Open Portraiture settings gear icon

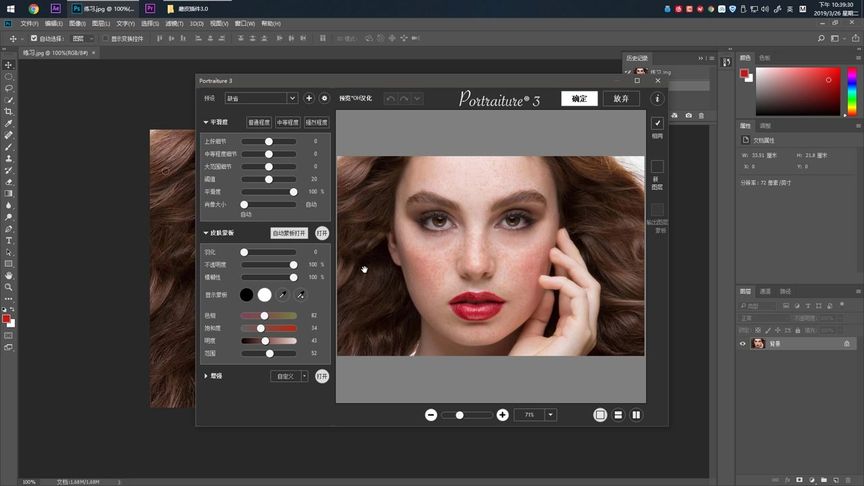(x=324, y=99)
